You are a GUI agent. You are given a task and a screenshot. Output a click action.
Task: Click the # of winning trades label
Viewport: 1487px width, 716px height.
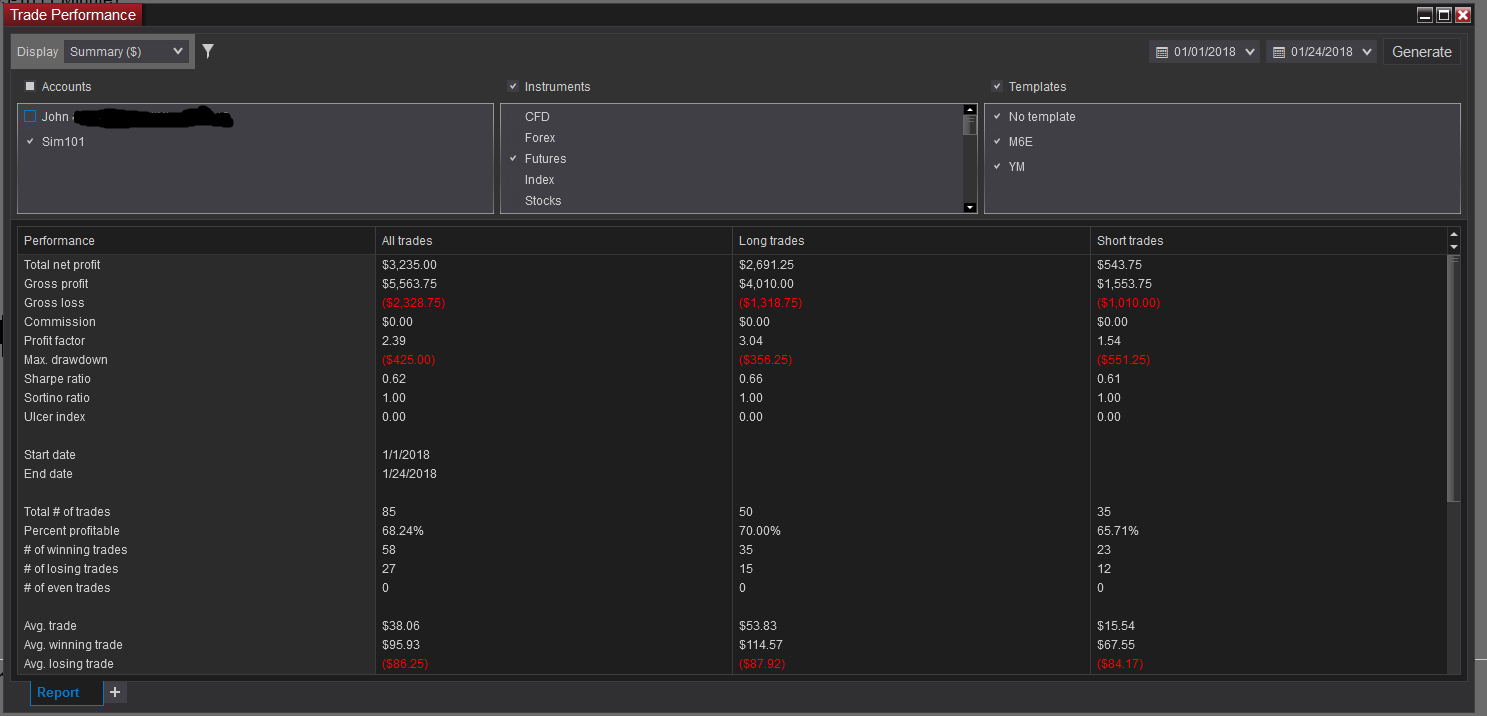pos(76,550)
